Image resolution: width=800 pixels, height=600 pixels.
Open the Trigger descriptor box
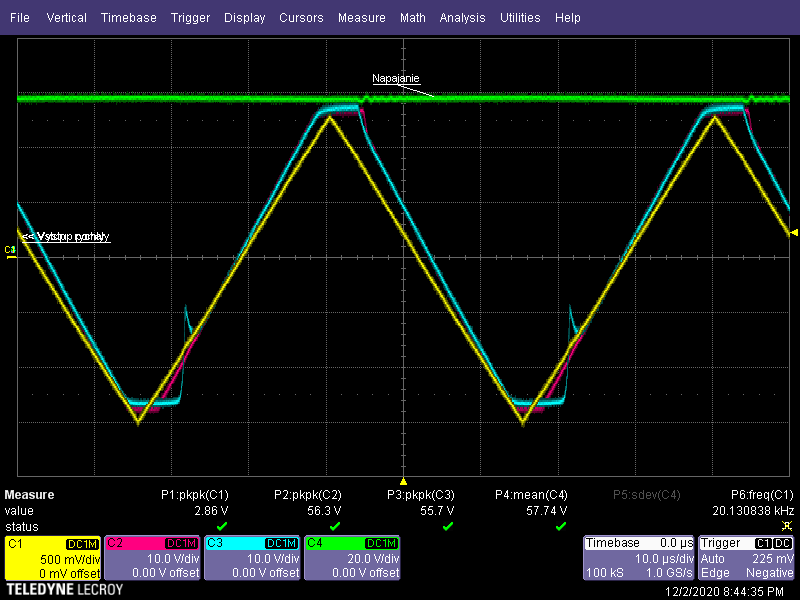pyautogui.click(x=746, y=558)
